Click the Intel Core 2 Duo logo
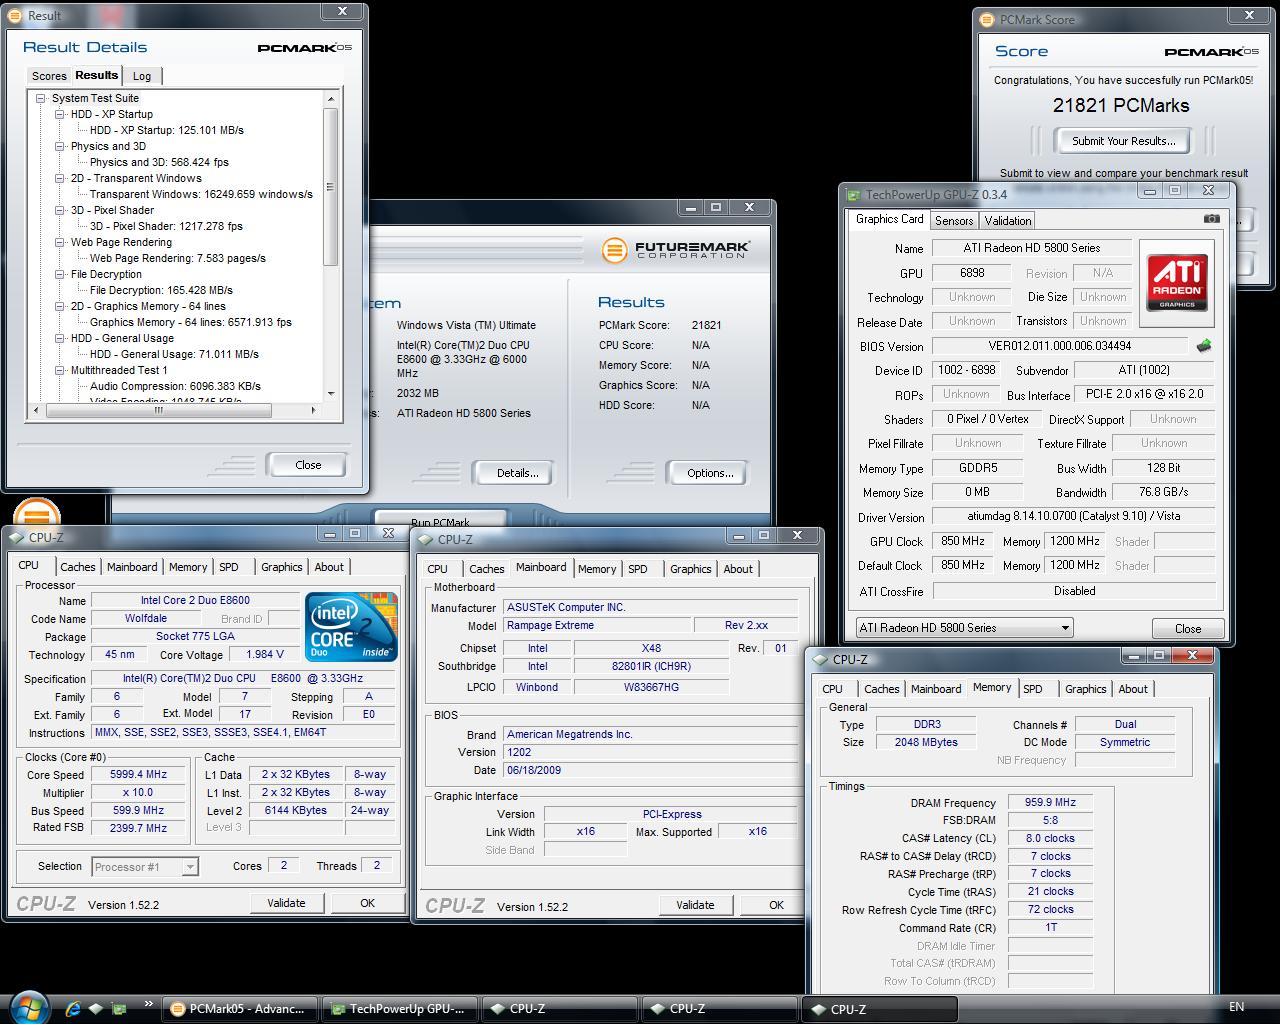The image size is (1280, 1024). pos(352,627)
